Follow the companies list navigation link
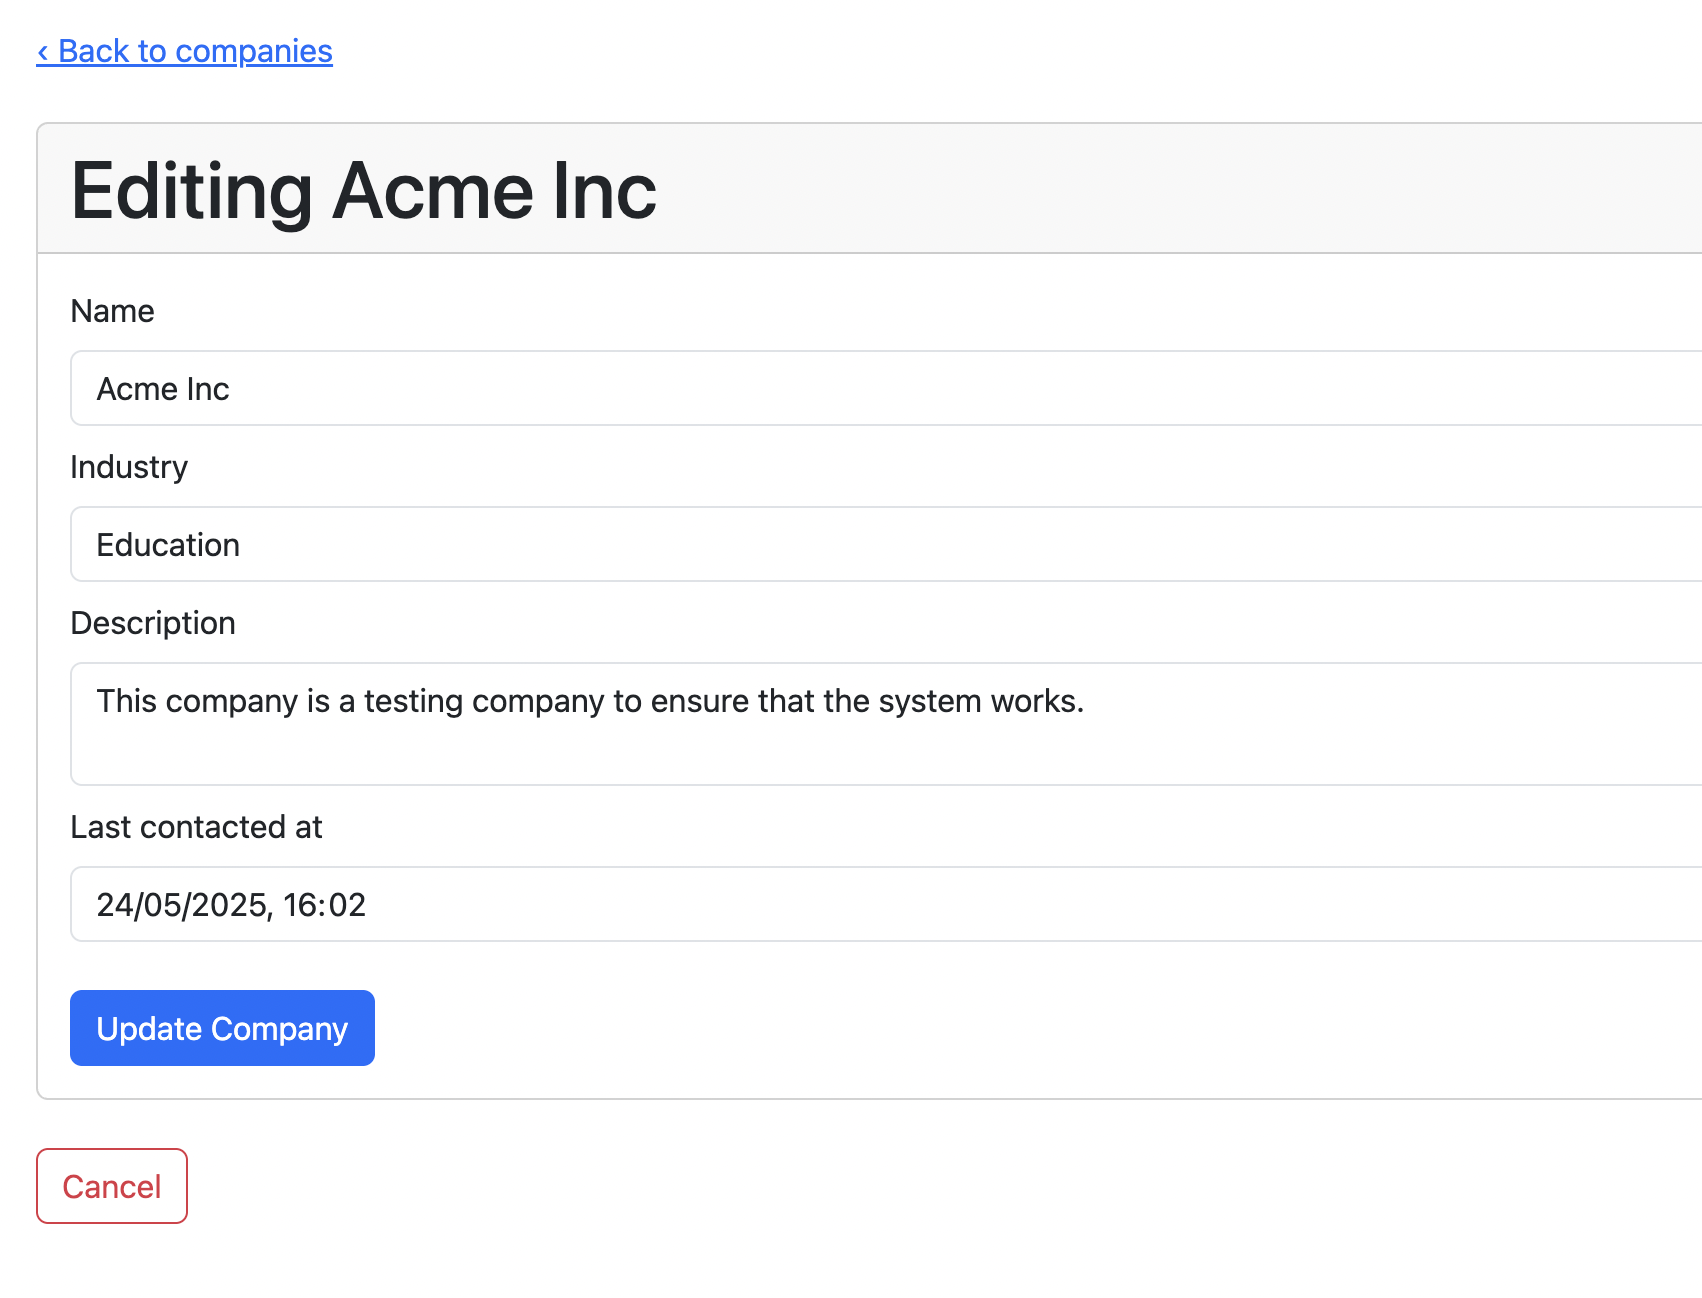Image resolution: width=1702 pixels, height=1298 pixels. pyautogui.click(x=183, y=50)
